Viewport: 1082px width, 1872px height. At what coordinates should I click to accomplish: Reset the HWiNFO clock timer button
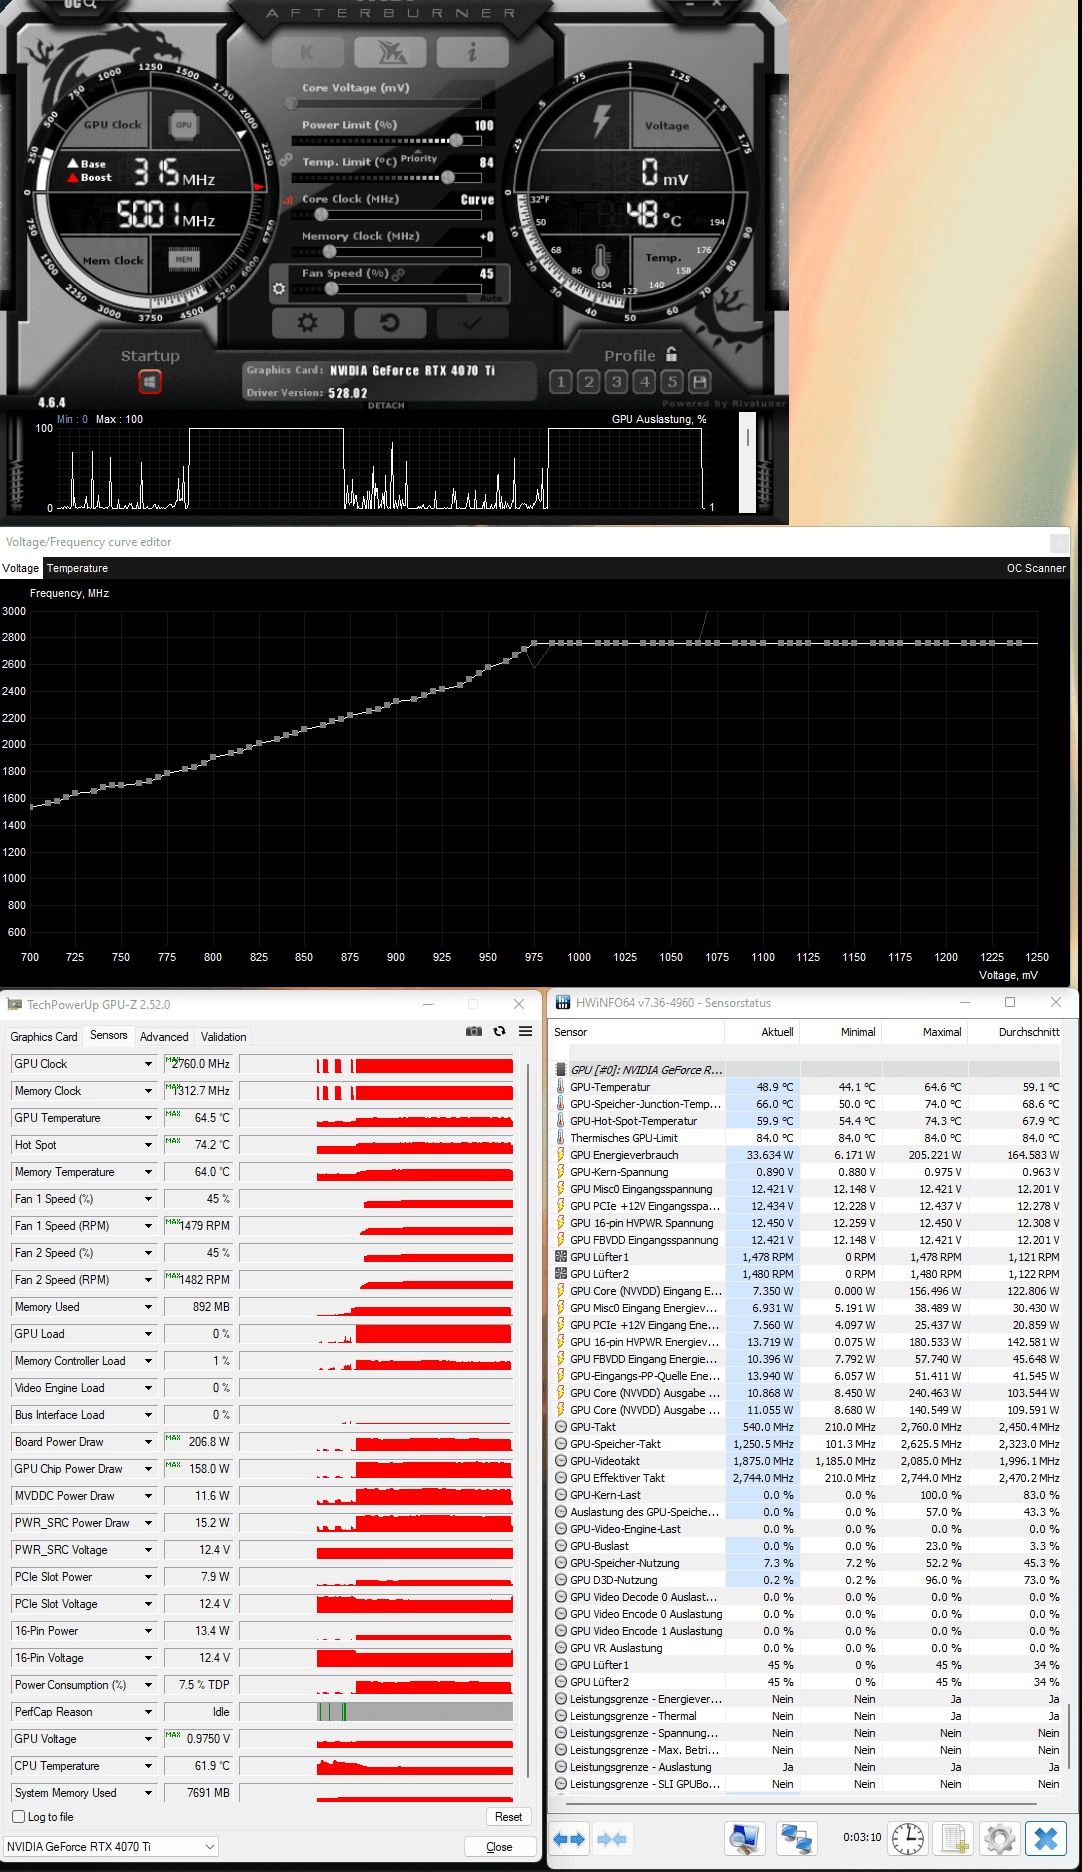click(908, 1838)
